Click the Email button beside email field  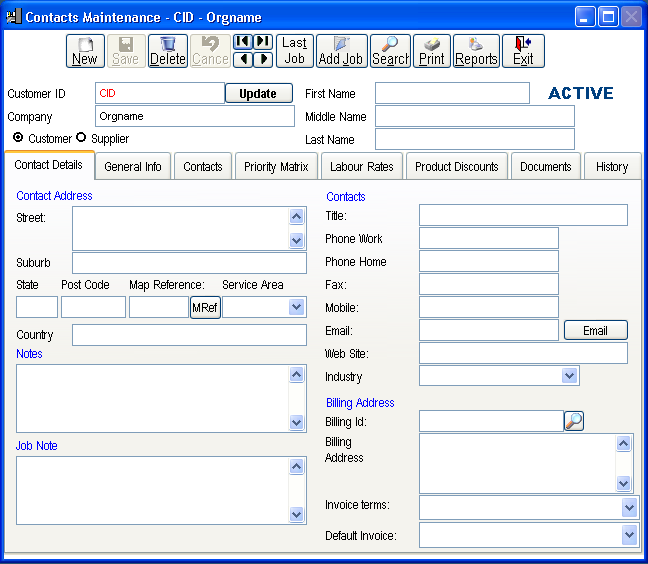point(595,331)
